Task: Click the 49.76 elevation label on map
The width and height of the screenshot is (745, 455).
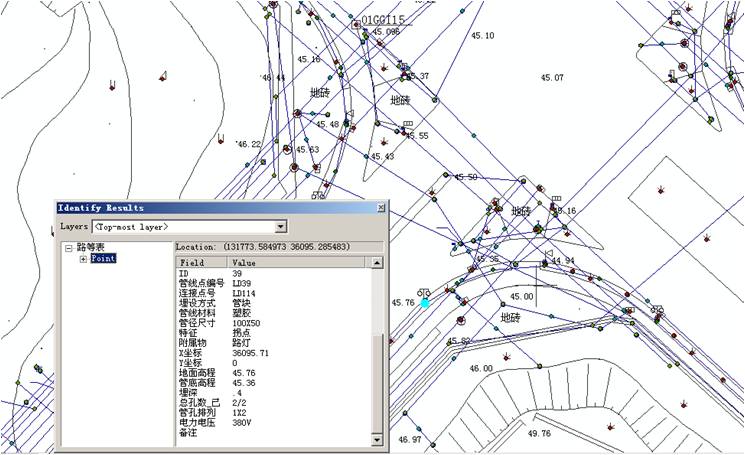Action: point(539,433)
